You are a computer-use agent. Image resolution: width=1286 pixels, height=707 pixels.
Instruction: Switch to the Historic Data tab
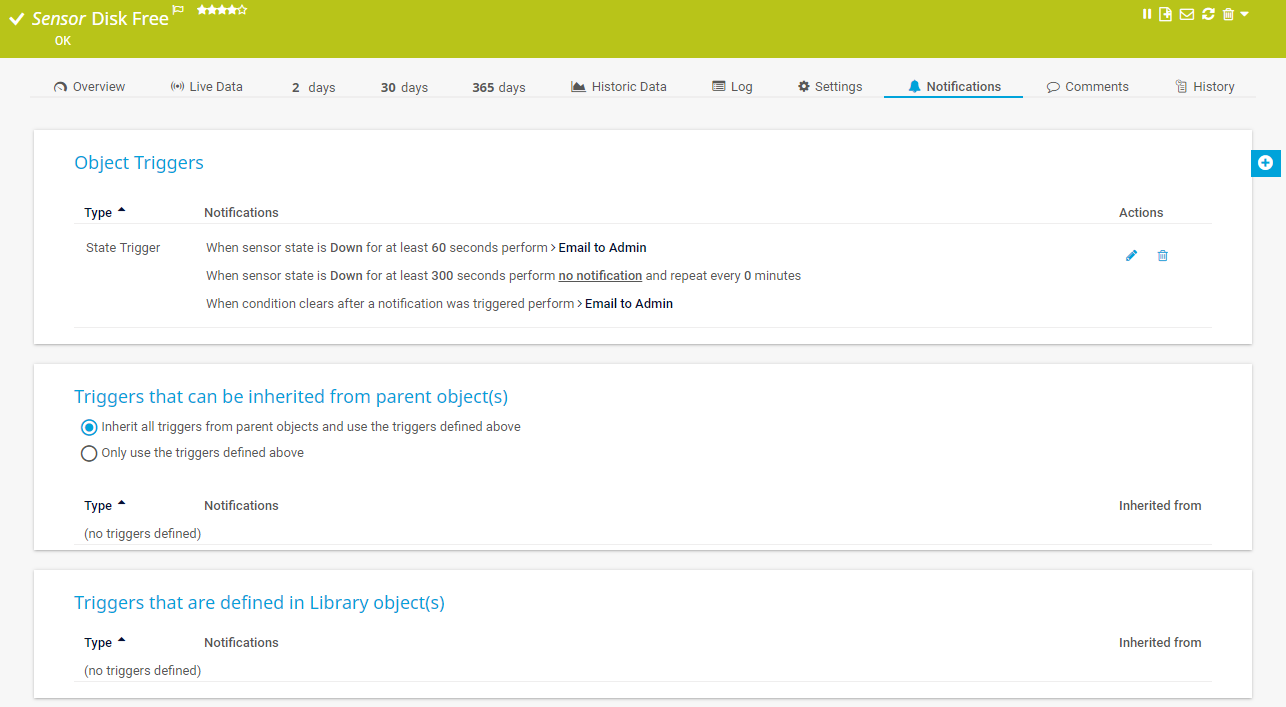[618, 87]
